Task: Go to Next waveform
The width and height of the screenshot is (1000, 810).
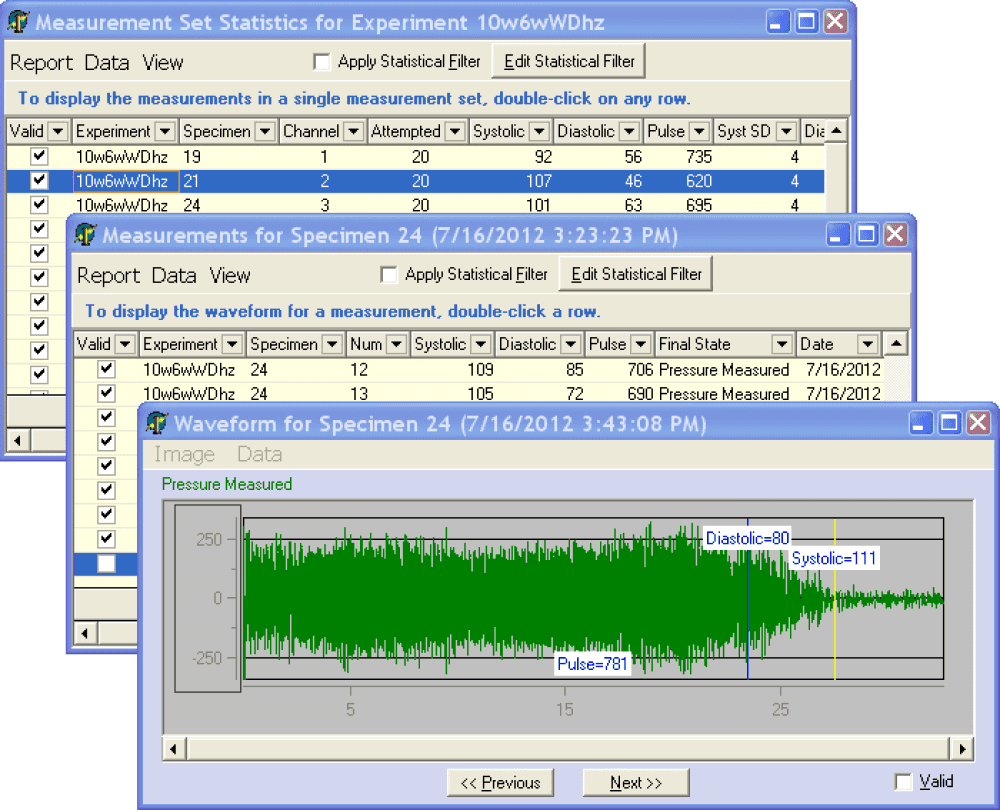Action: click(636, 783)
